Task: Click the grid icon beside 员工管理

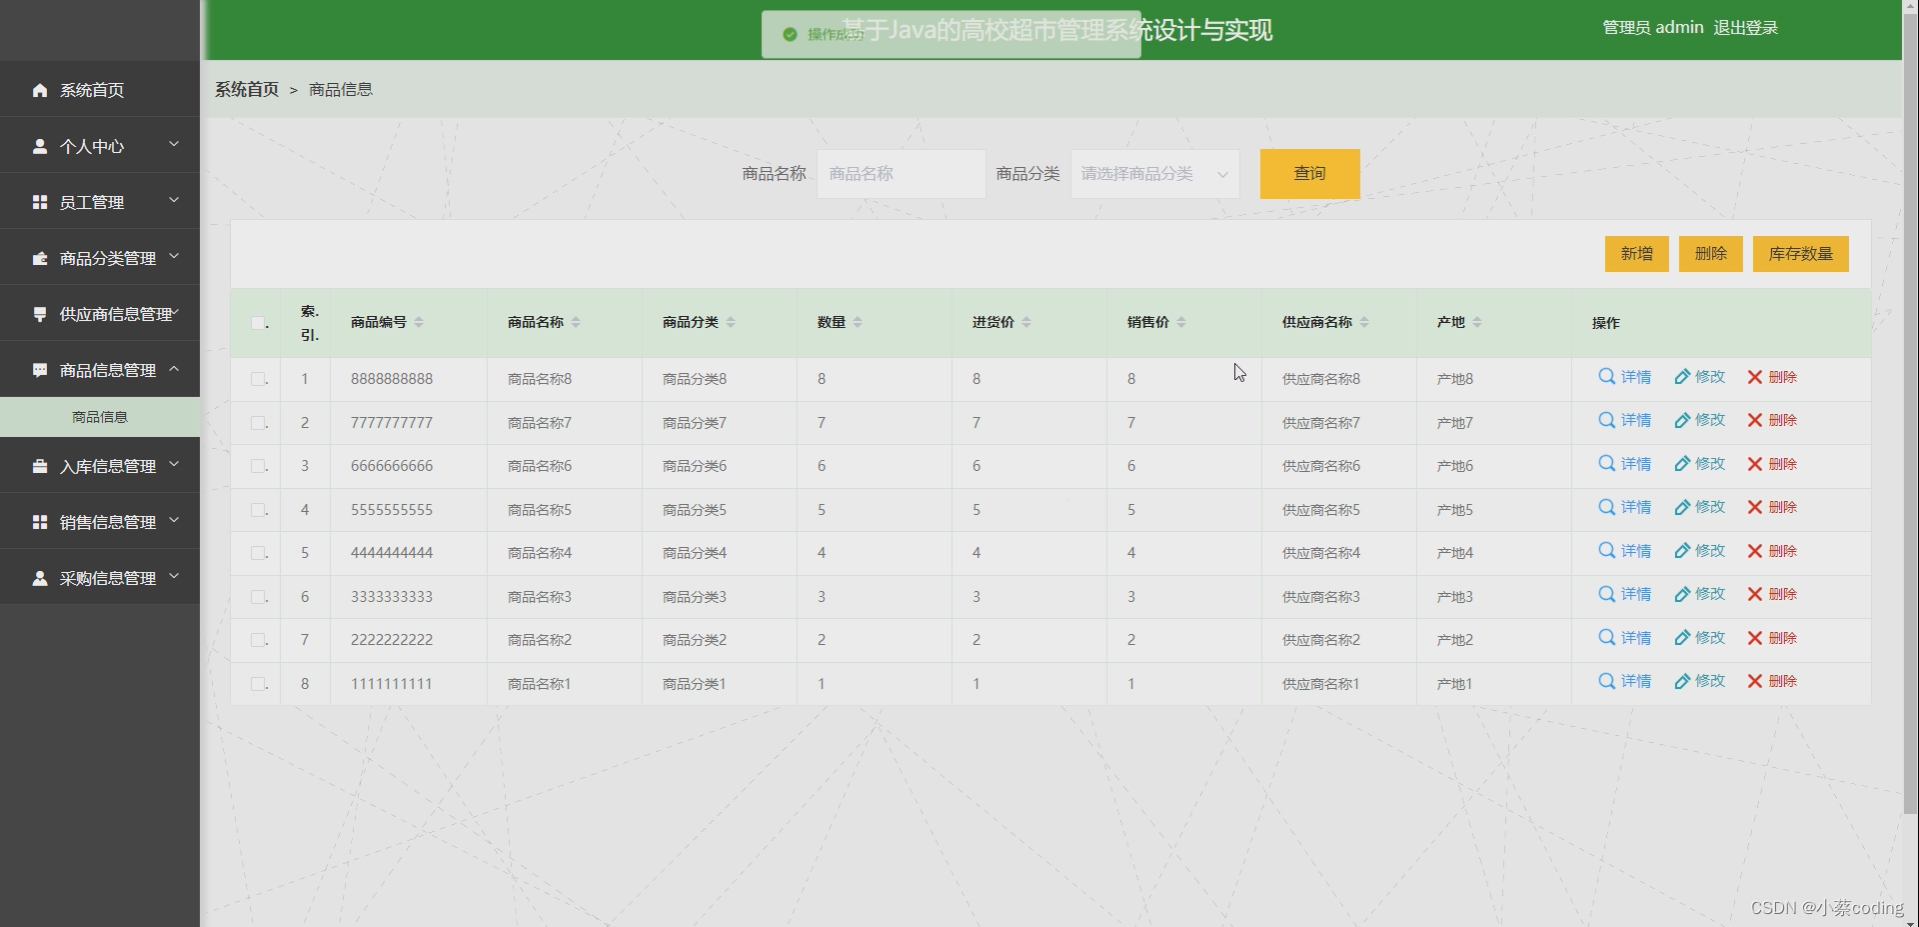Action: click(40, 202)
